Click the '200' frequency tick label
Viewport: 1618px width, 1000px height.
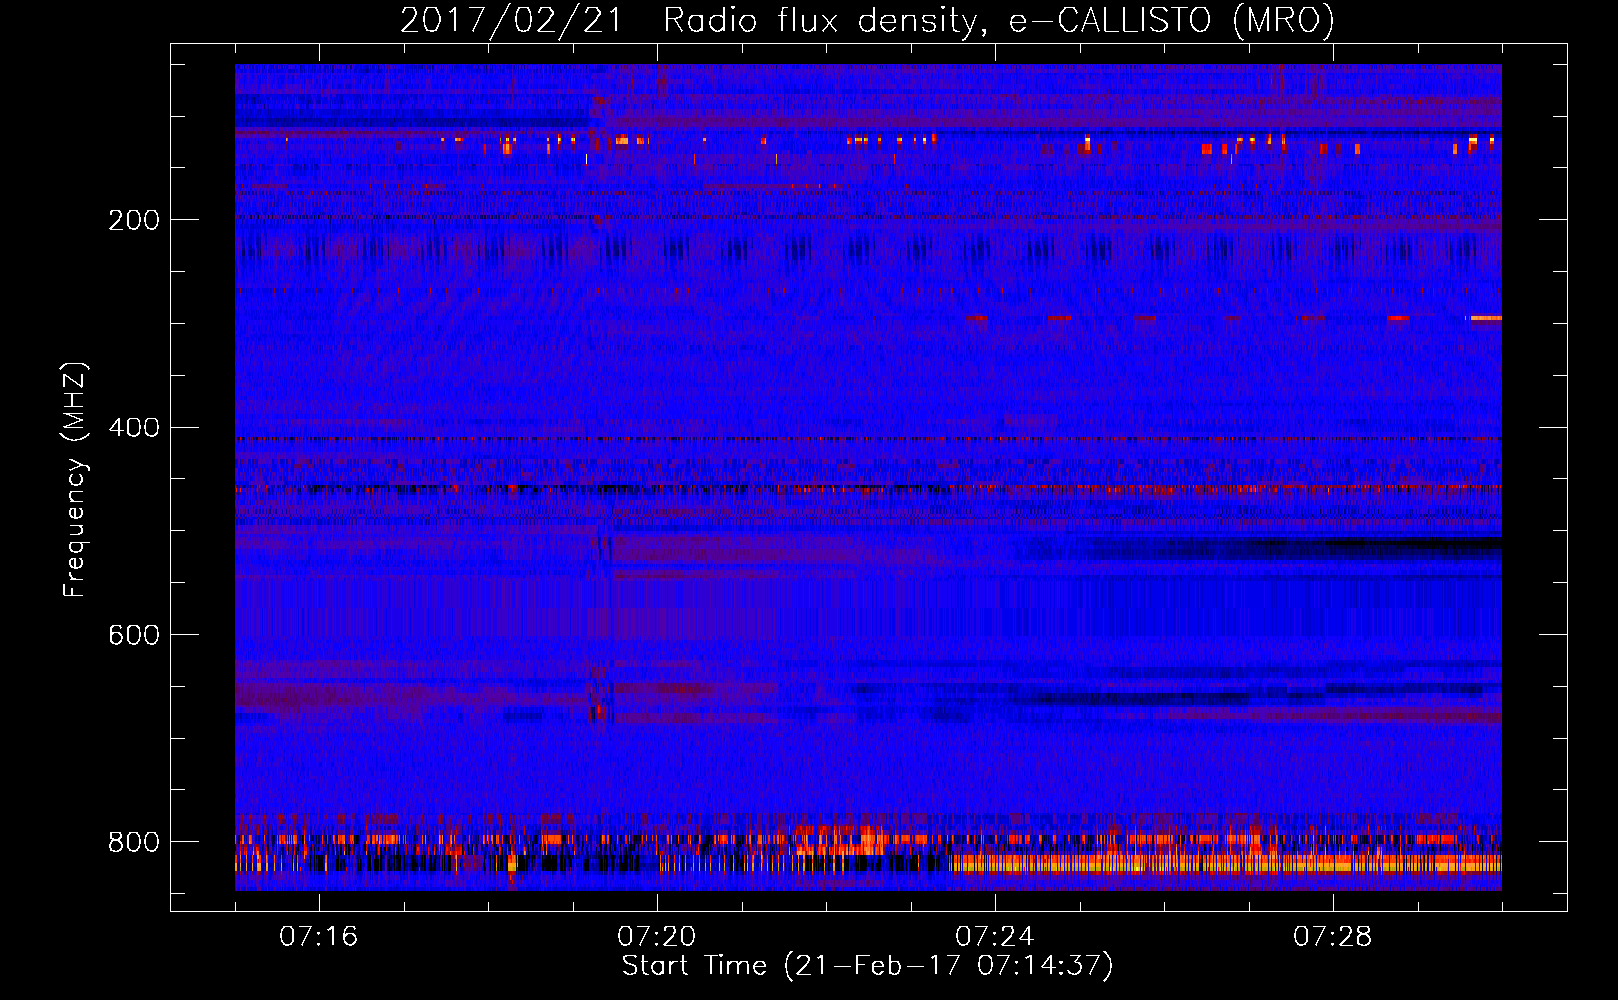point(134,220)
